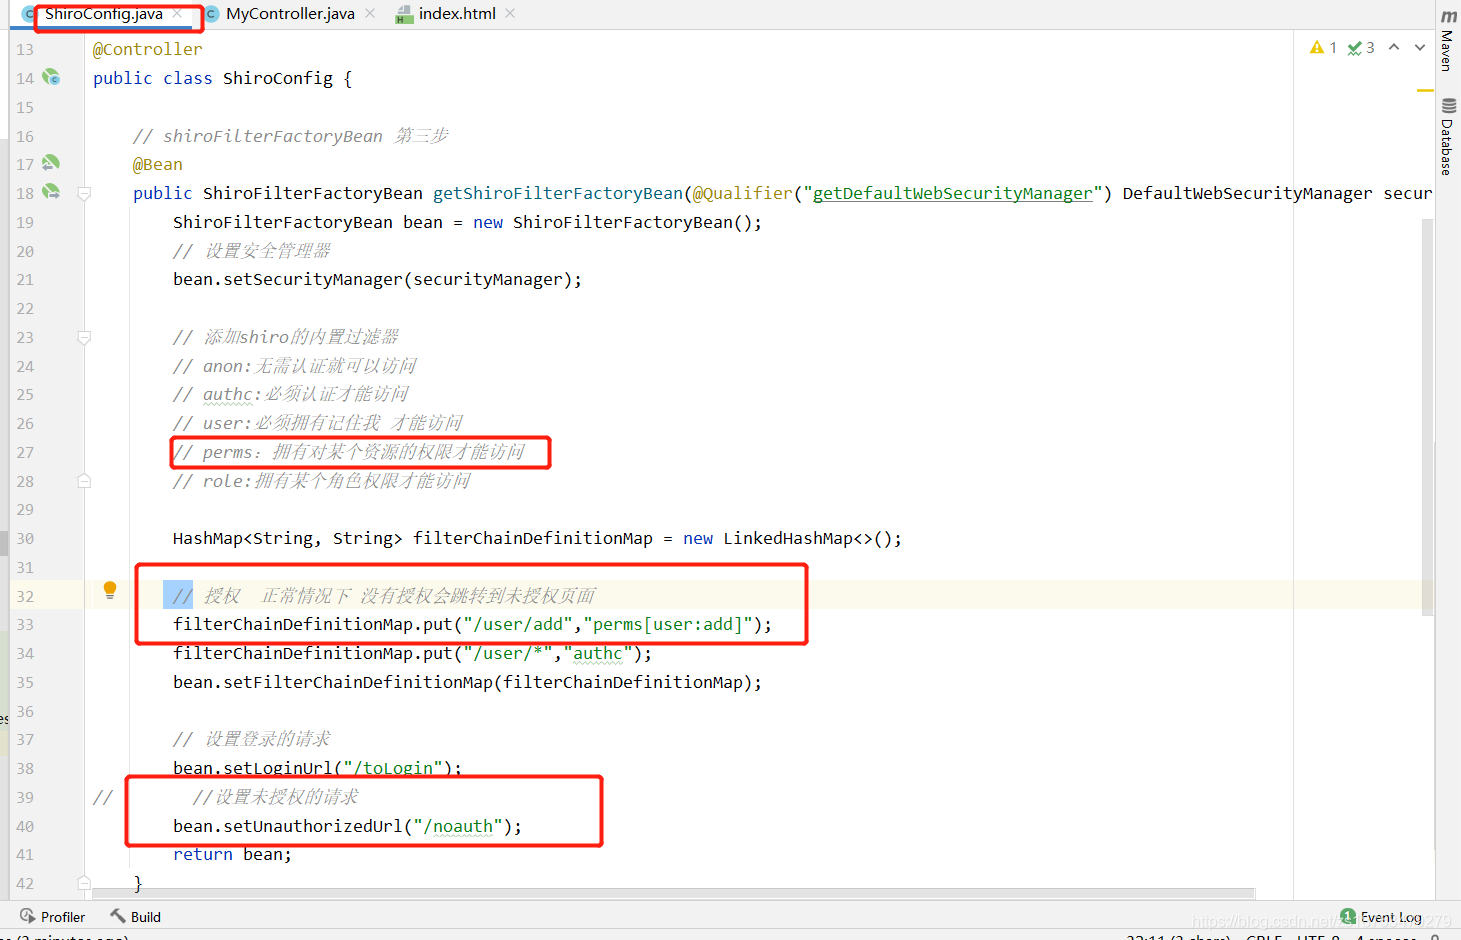Click the bean gutter icon on line 17

[x=51, y=163]
